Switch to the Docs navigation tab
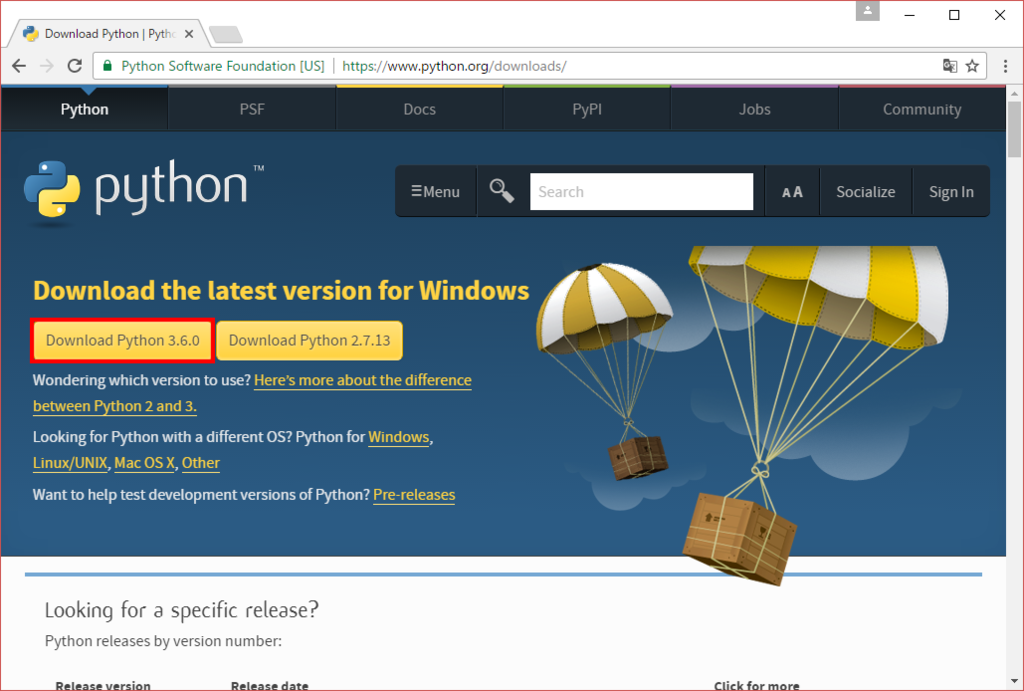1024x691 pixels. (419, 109)
